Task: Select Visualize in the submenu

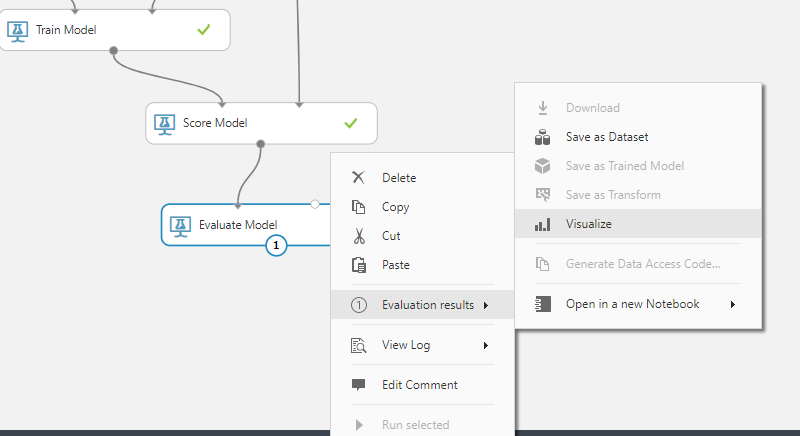Action: tap(638, 224)
